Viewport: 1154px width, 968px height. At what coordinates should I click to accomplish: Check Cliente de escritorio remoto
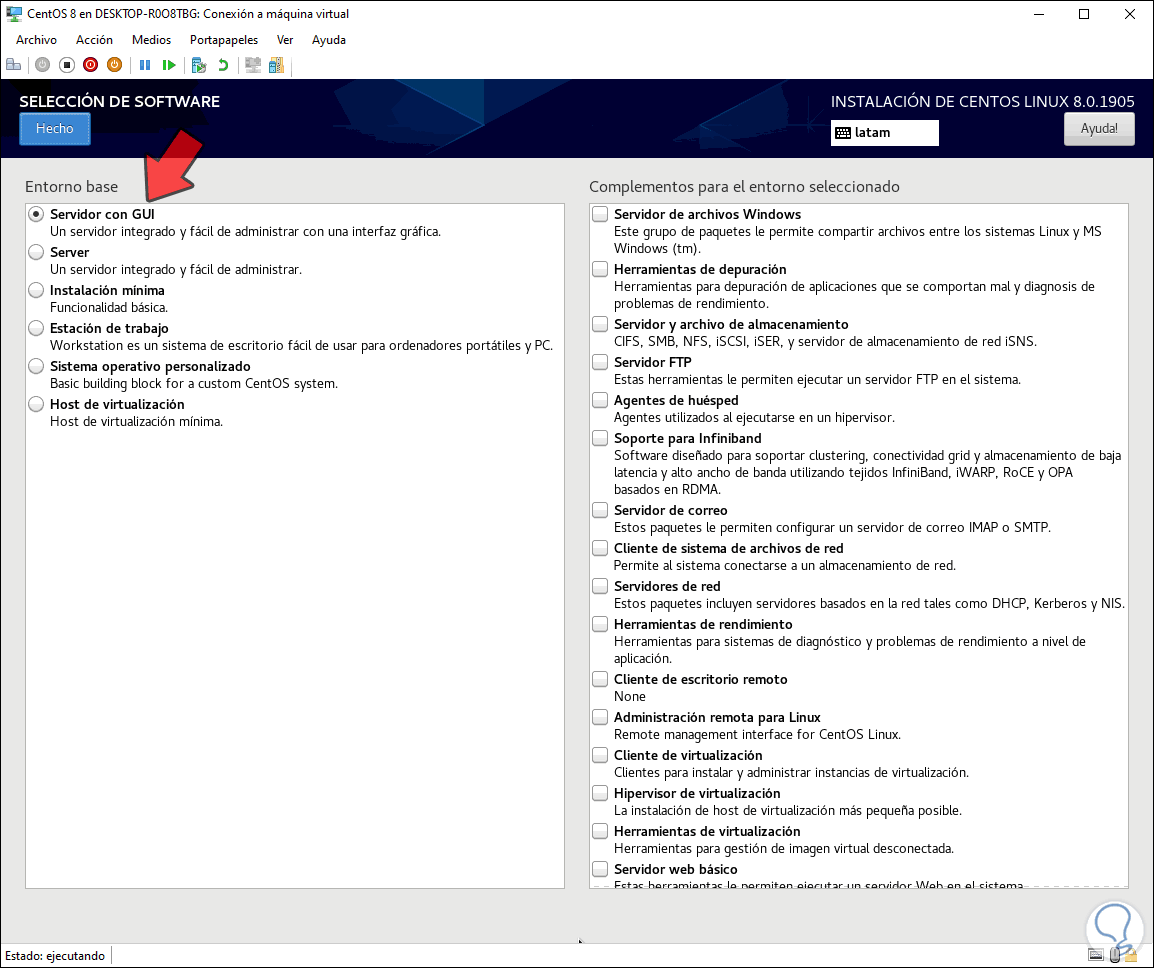click(601, 679)
